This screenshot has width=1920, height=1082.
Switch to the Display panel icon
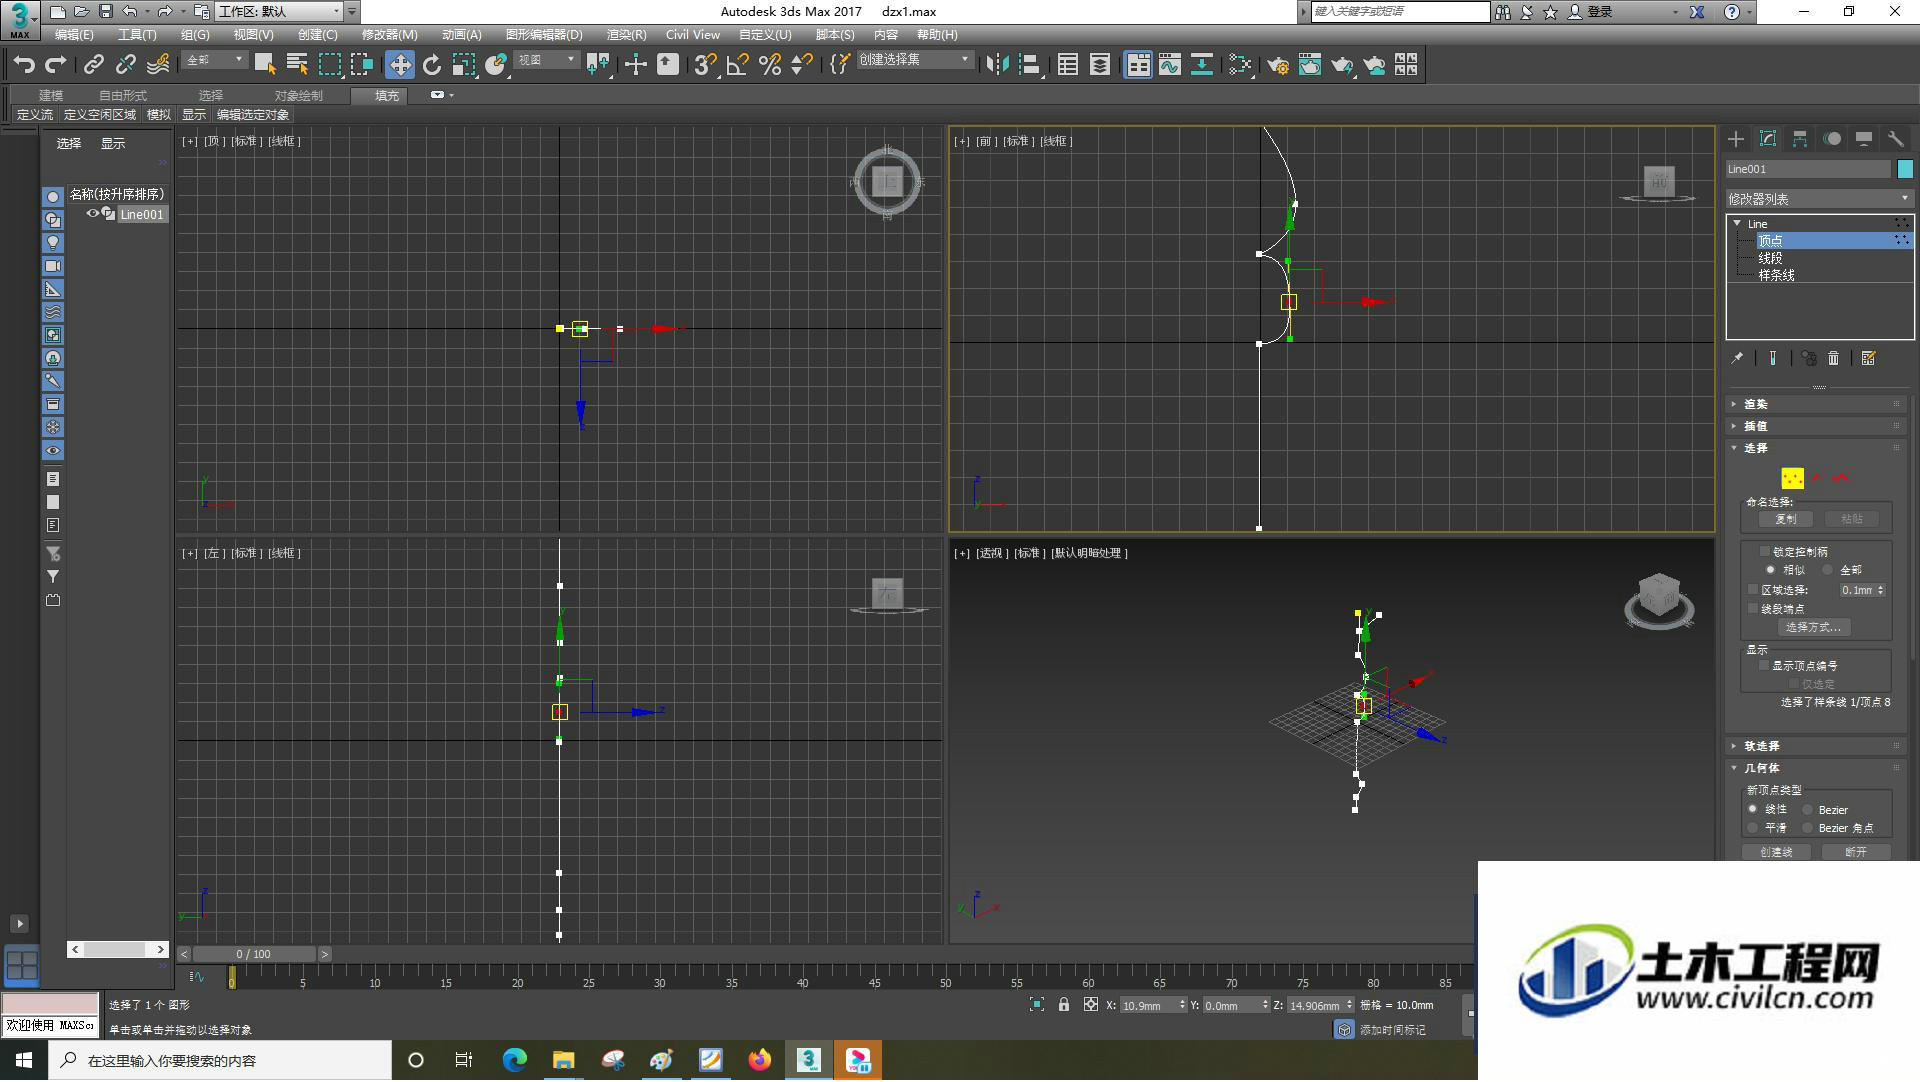click(x=1864, y=139)
